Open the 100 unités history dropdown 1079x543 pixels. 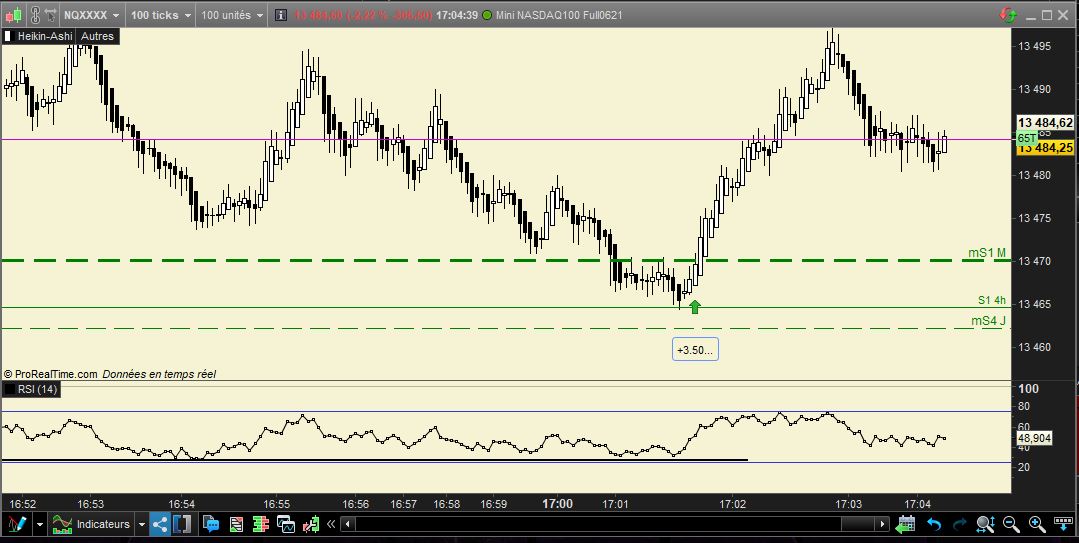point(231,14)
